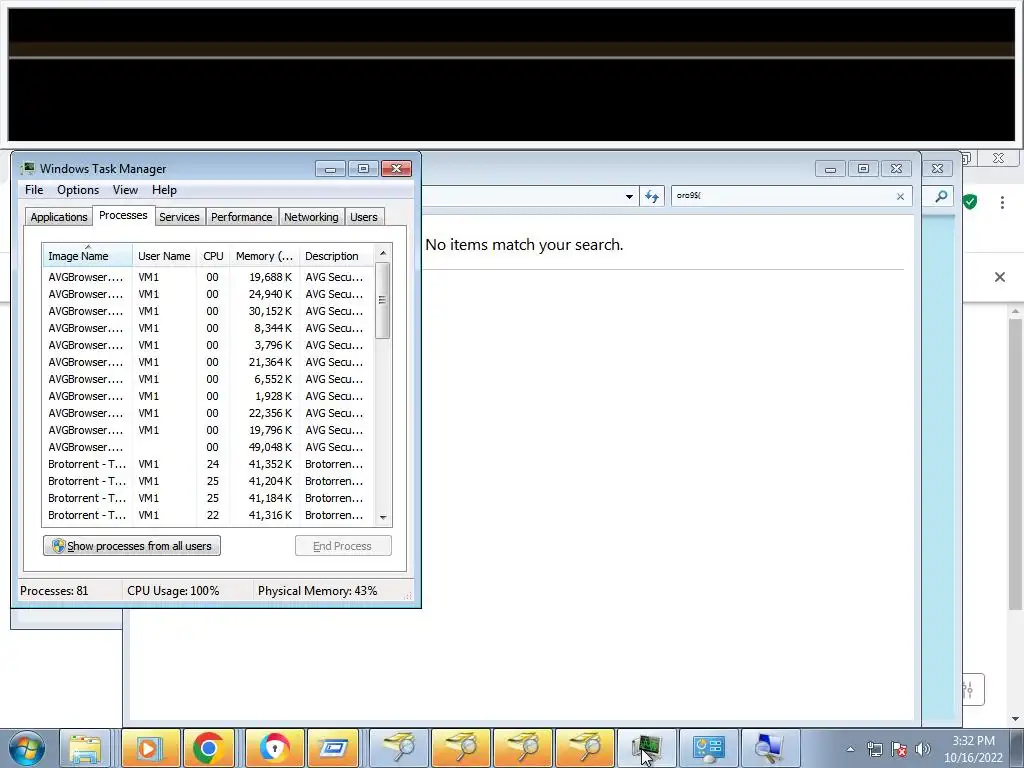
Task: Click the CPU Usage: 100% status entry
Action: (x=173, y=591)
